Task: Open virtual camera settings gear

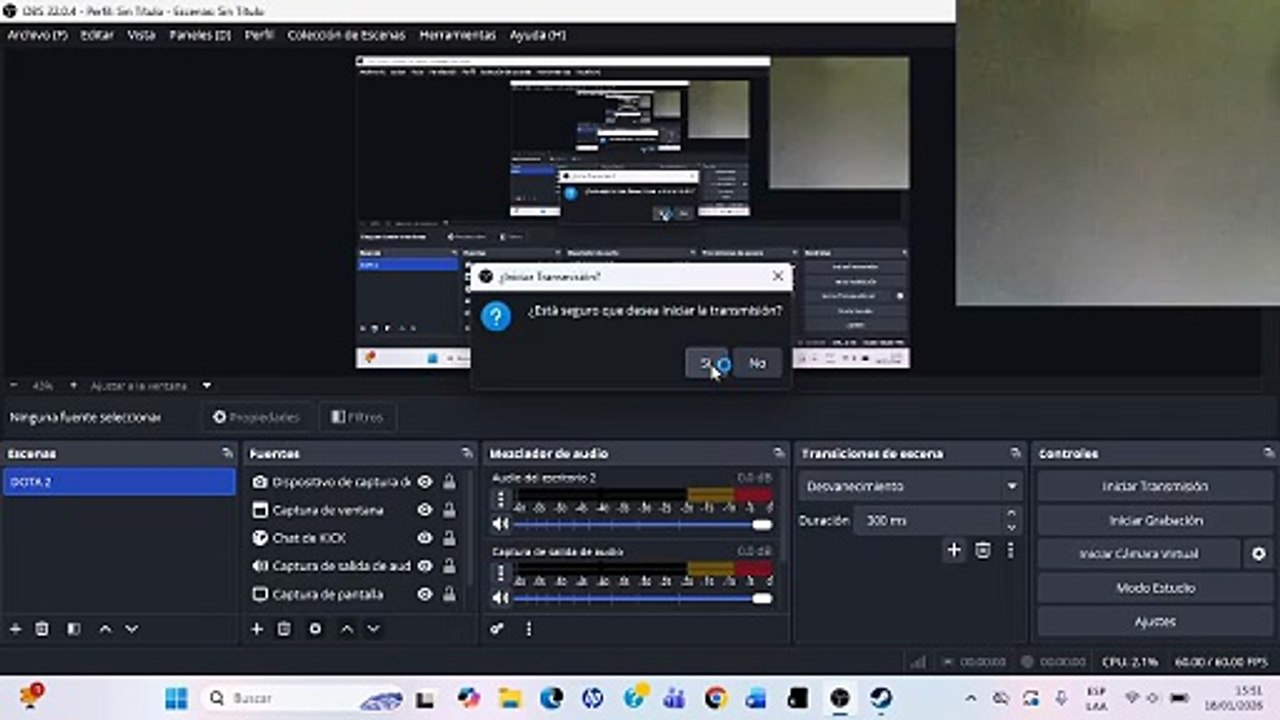Action: coord(1259,554)
